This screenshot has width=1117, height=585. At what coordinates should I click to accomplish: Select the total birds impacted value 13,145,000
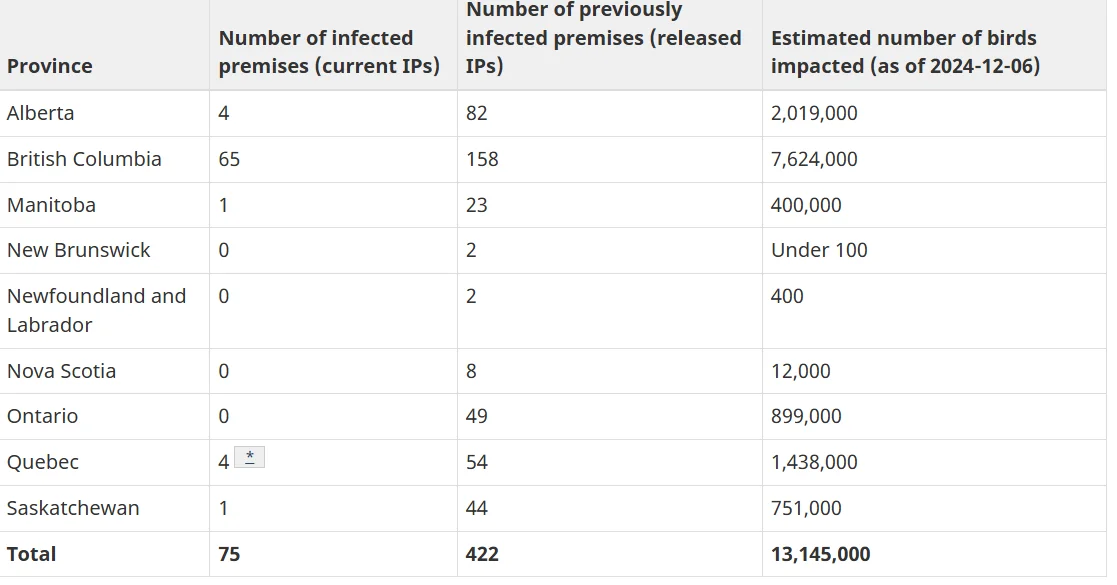[x=821, y=554]
